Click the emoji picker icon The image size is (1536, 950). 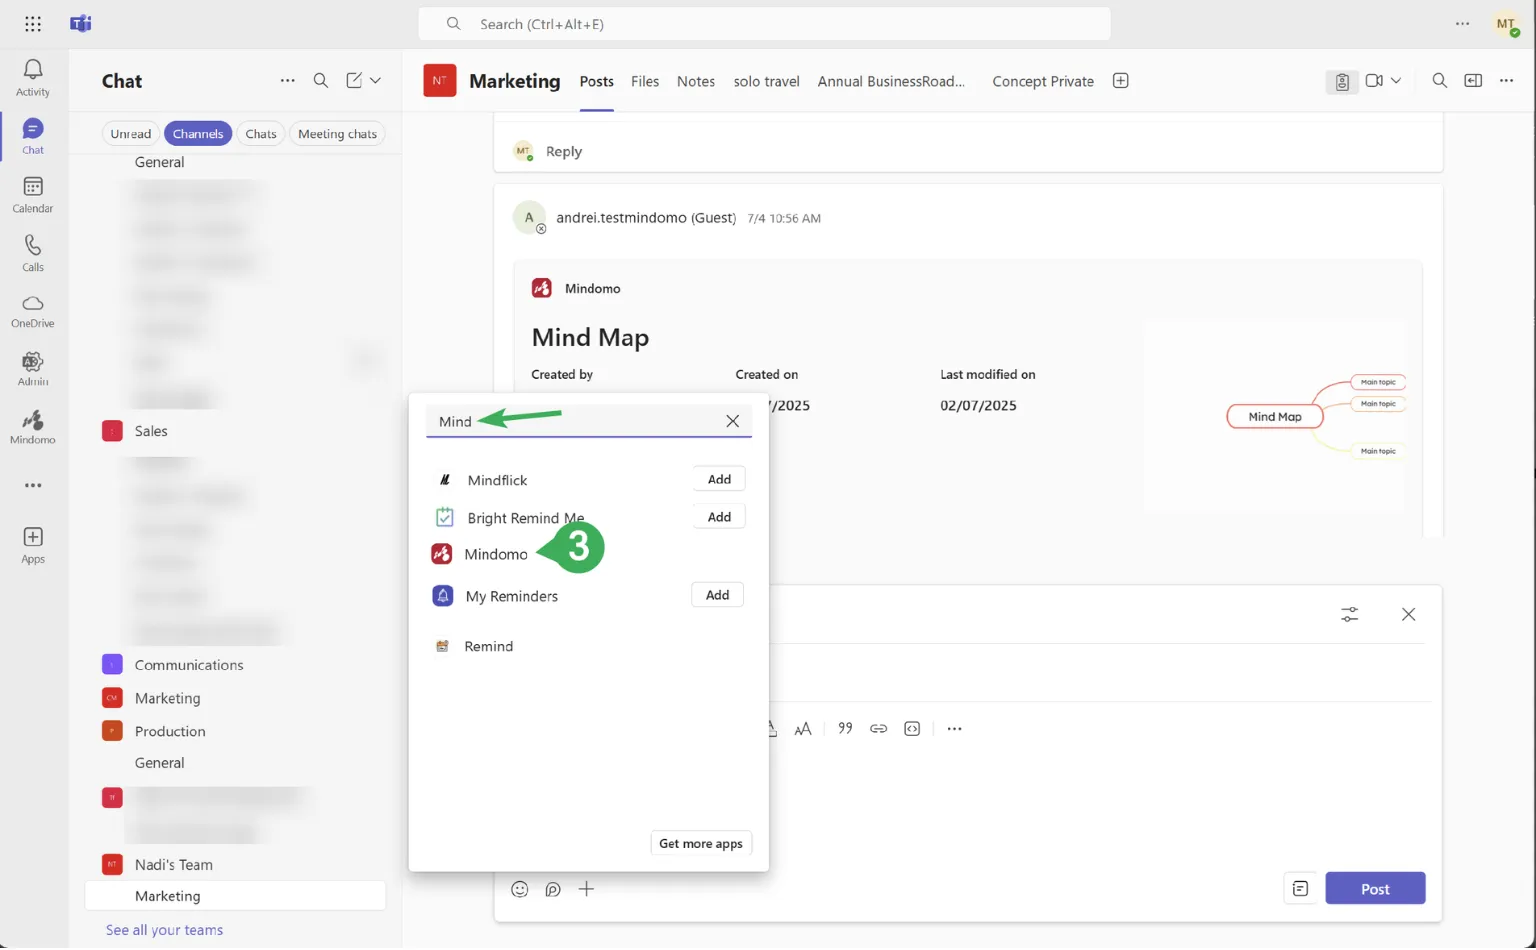click(519, 889)
